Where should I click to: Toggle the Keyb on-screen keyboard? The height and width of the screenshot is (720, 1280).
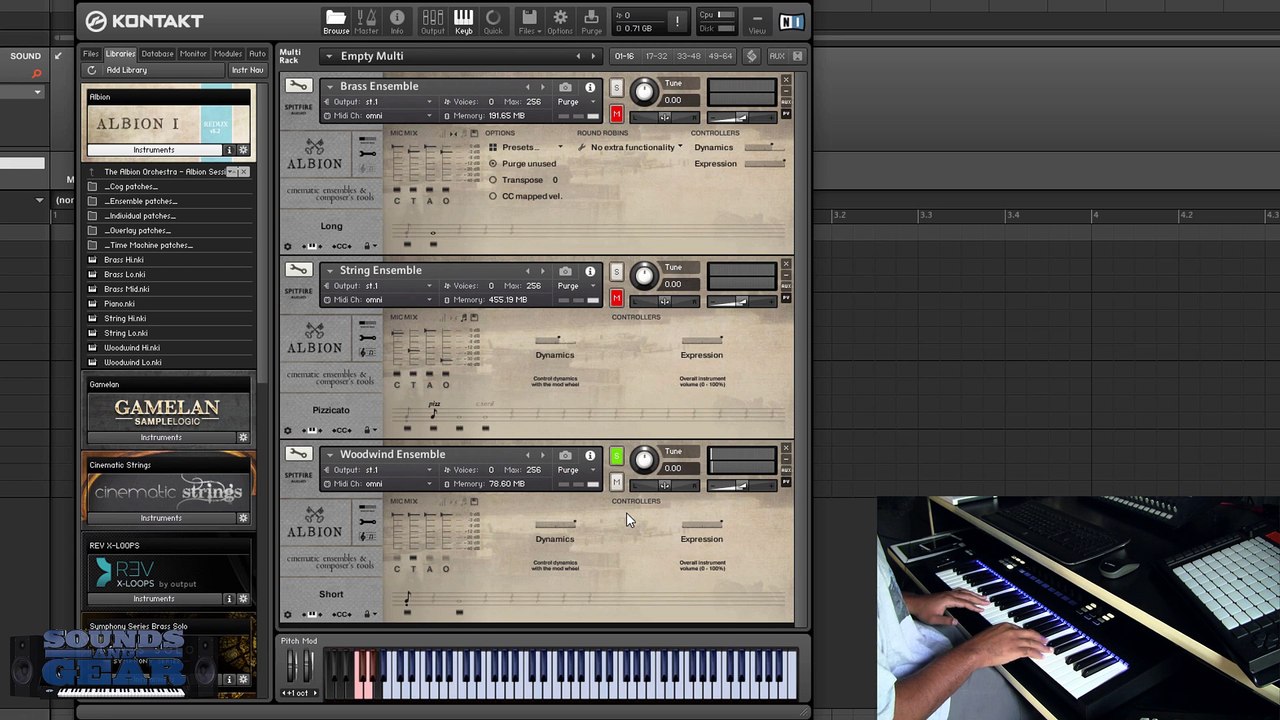pos(464,21)
